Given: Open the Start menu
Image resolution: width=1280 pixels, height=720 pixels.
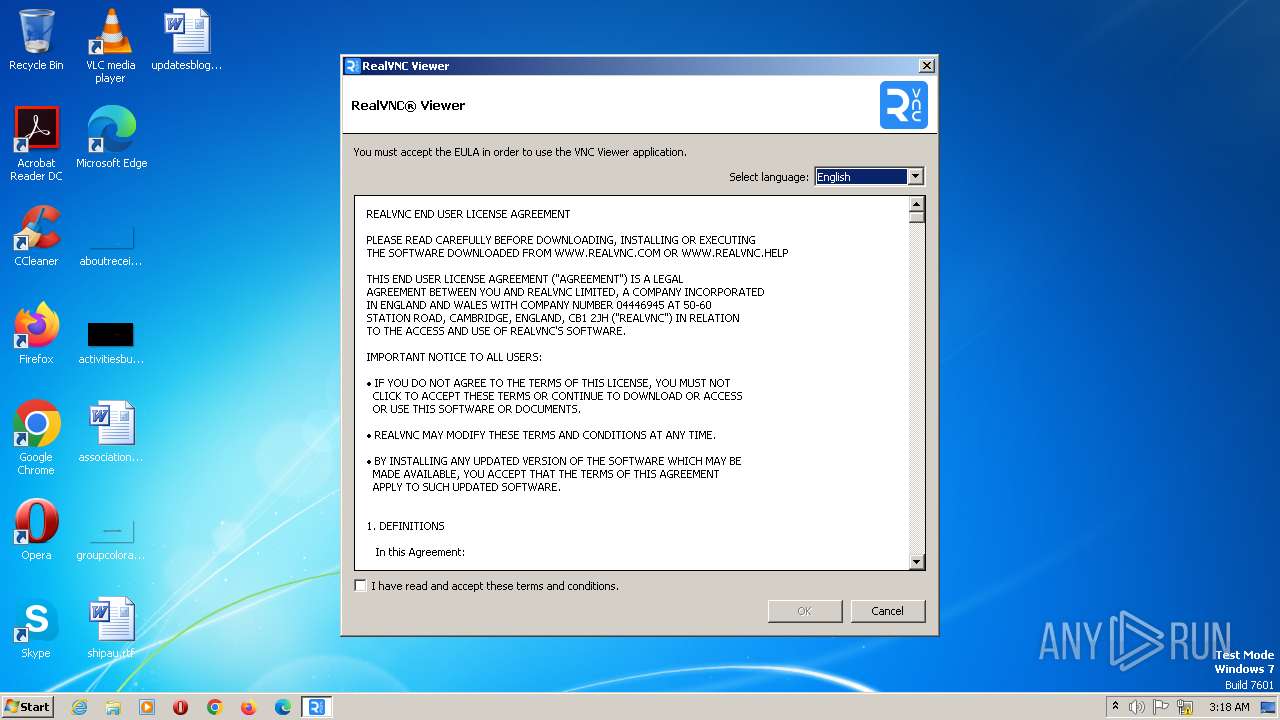Looking at the screenshot, I should 28,707.
